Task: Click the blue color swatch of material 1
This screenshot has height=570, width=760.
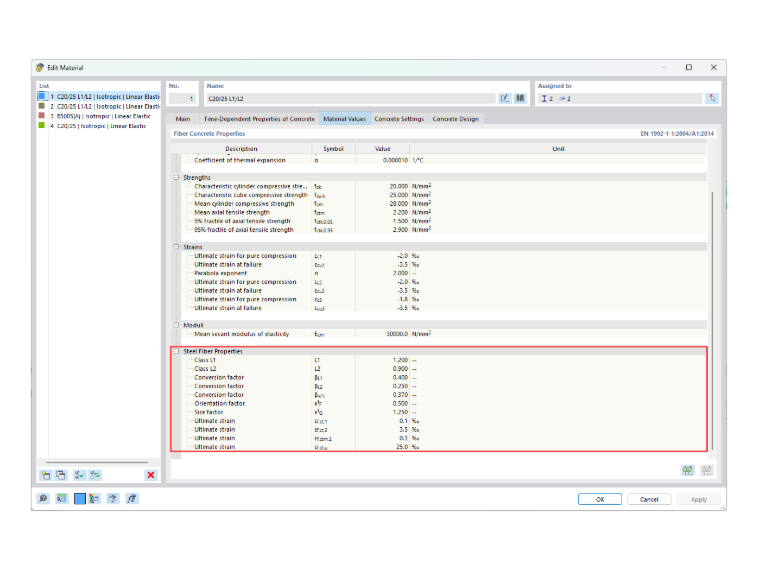Action: coord(42,96)
